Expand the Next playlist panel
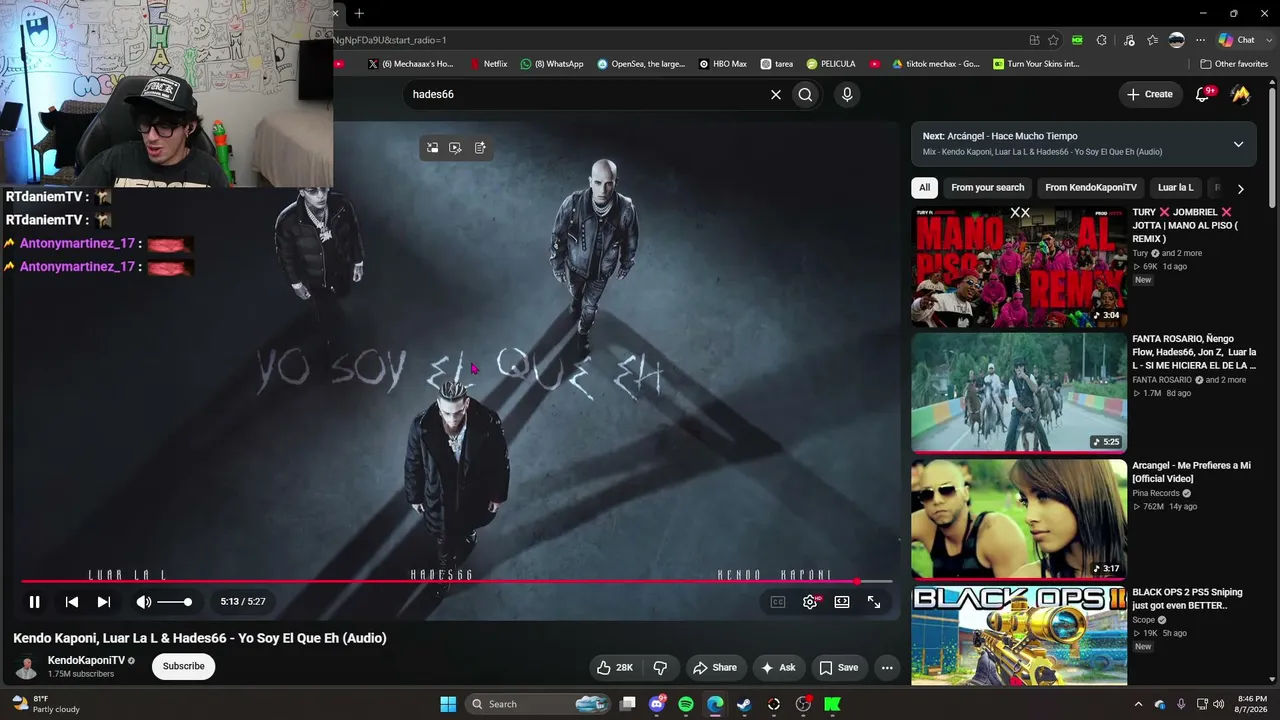Screen dimensions: 1280x720 coord(1238,144)
